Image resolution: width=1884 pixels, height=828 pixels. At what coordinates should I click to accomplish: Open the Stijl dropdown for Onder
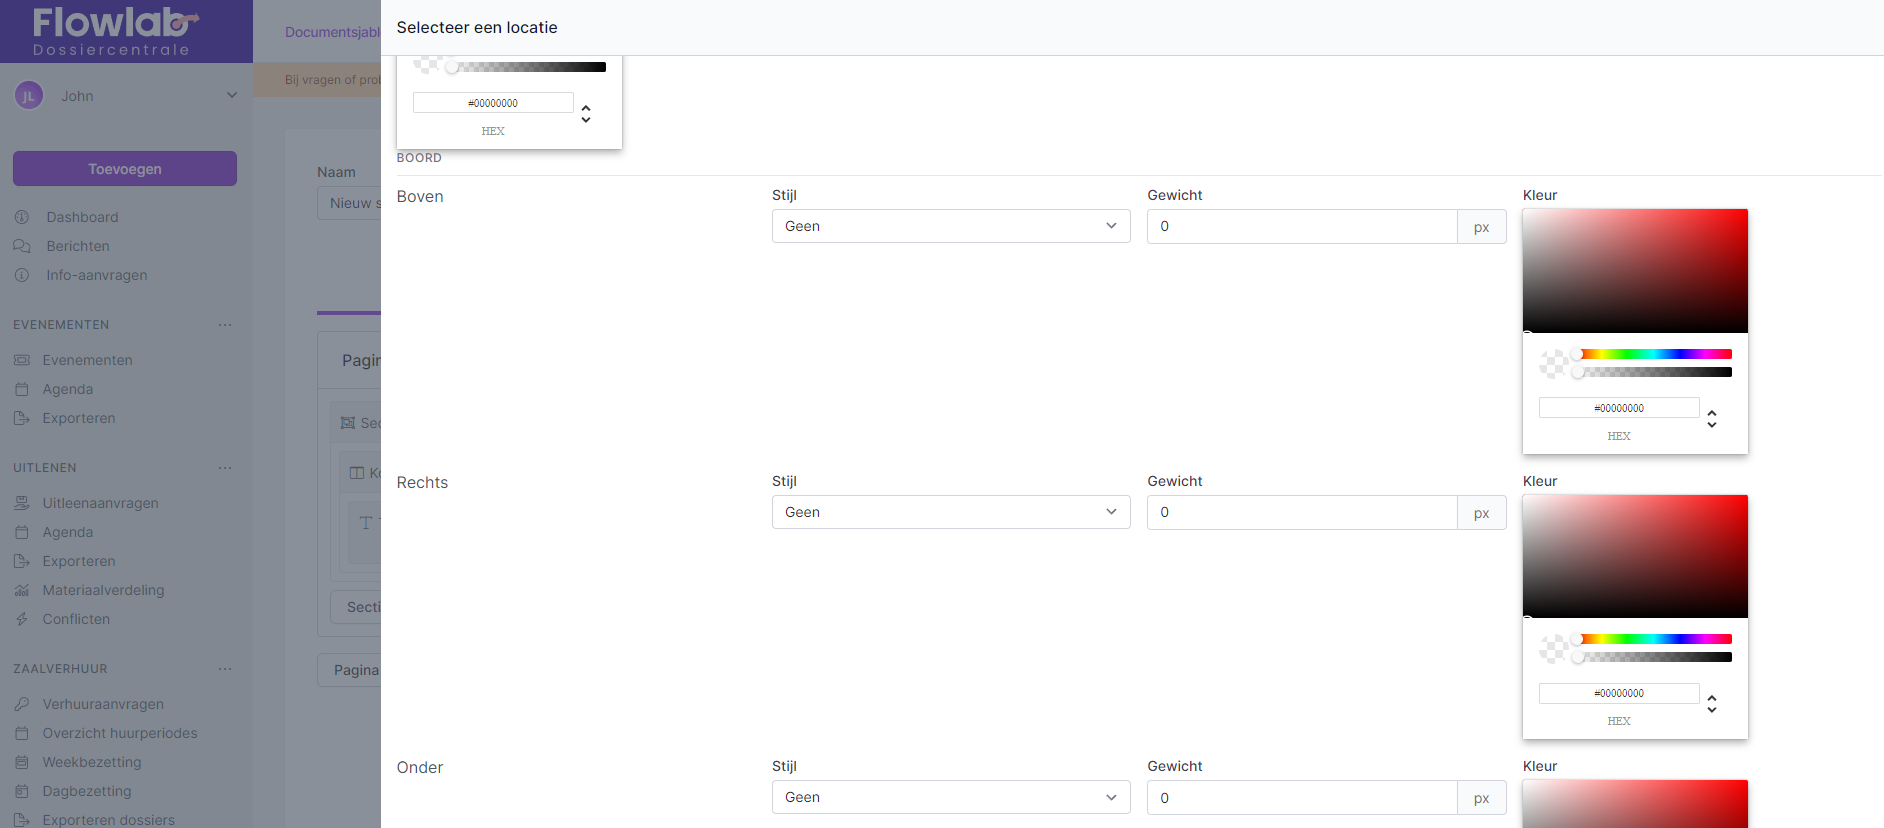[x=950, y=797]
